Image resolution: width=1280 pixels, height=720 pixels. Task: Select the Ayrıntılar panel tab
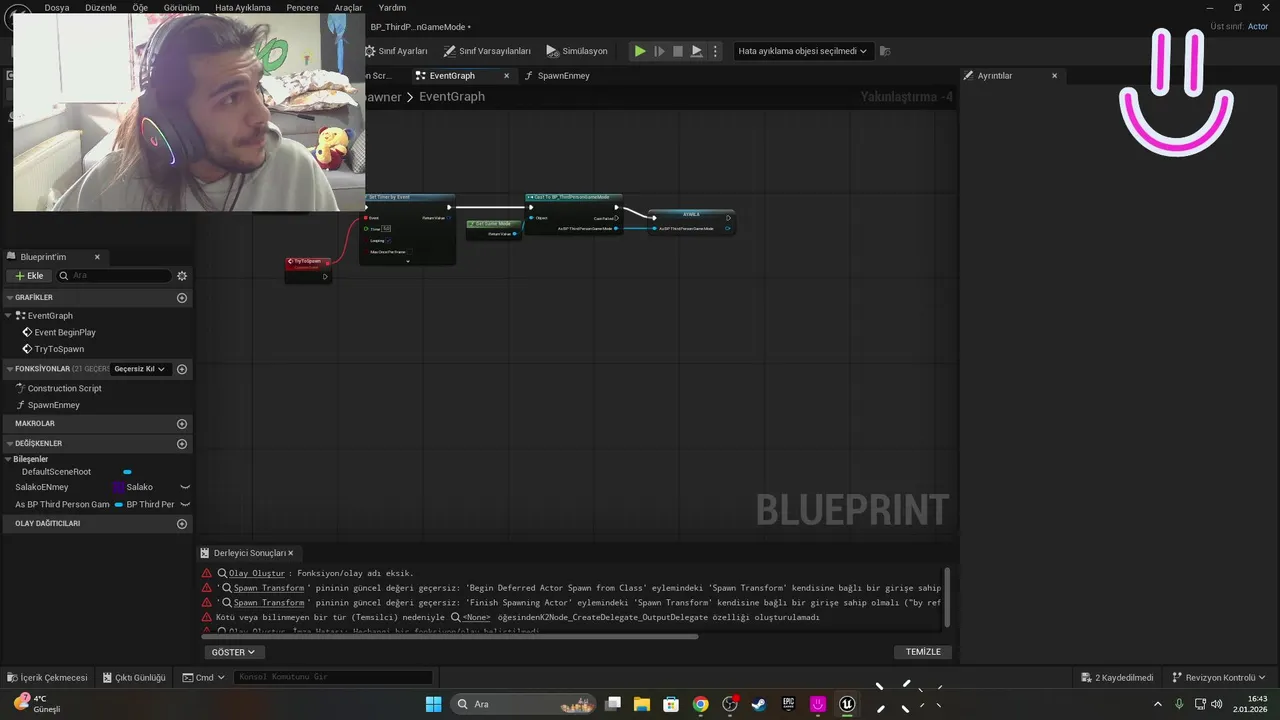[995, 76]
